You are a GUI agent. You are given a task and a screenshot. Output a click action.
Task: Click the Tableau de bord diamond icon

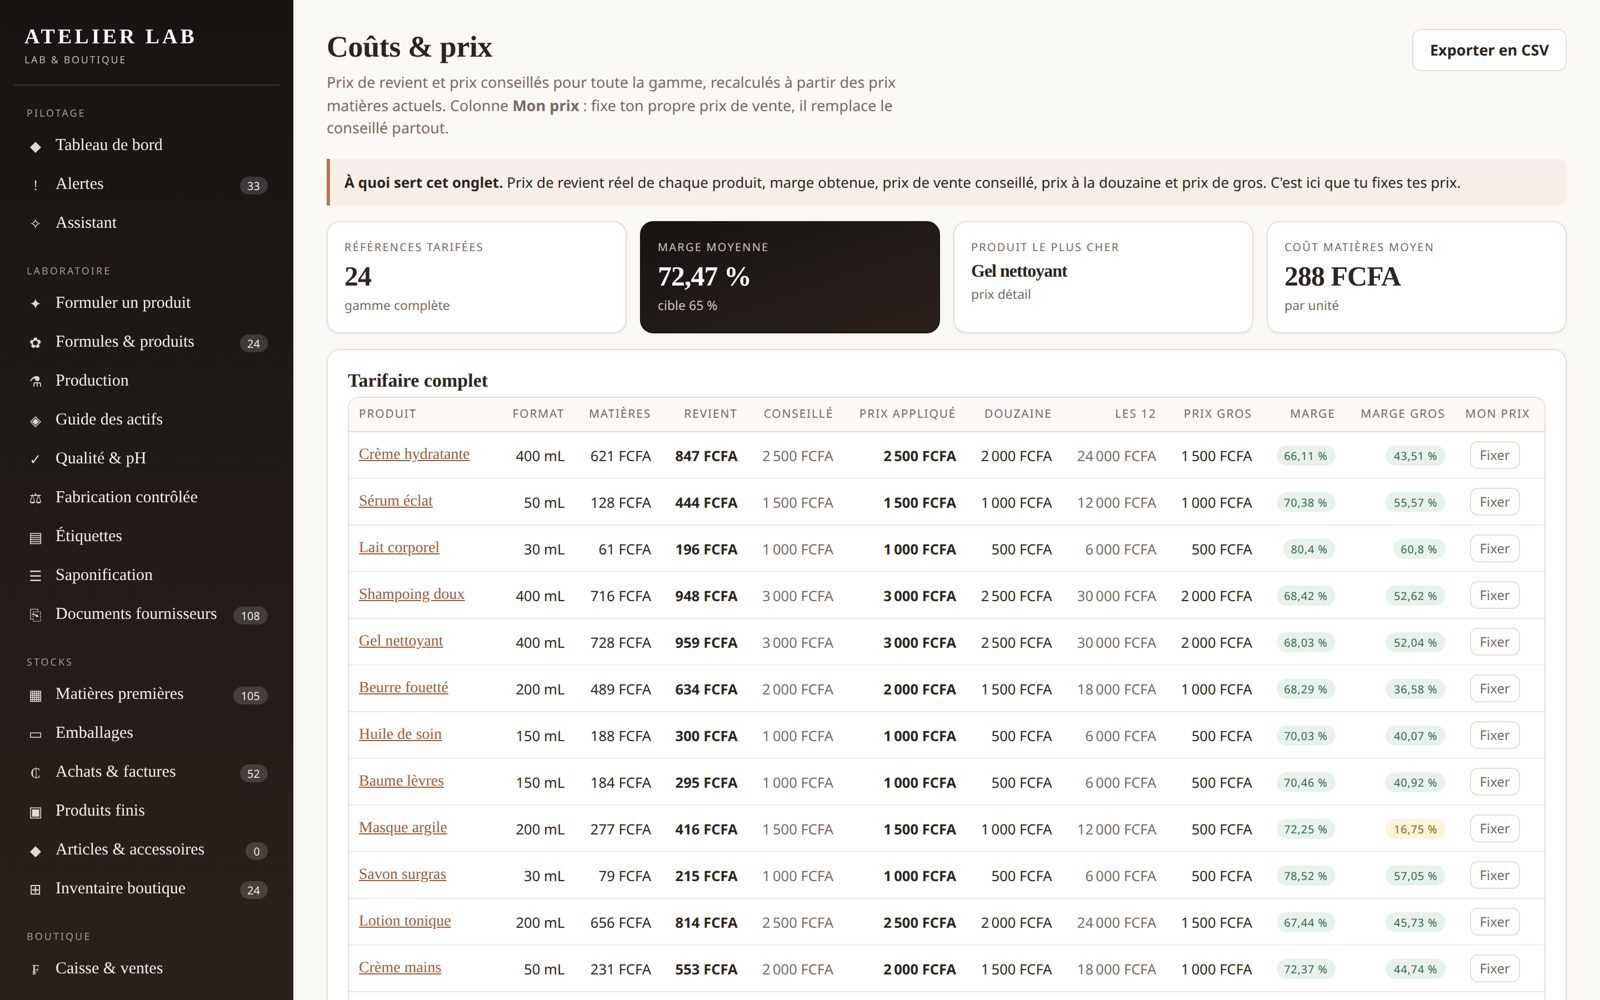[x=35, y=146]
